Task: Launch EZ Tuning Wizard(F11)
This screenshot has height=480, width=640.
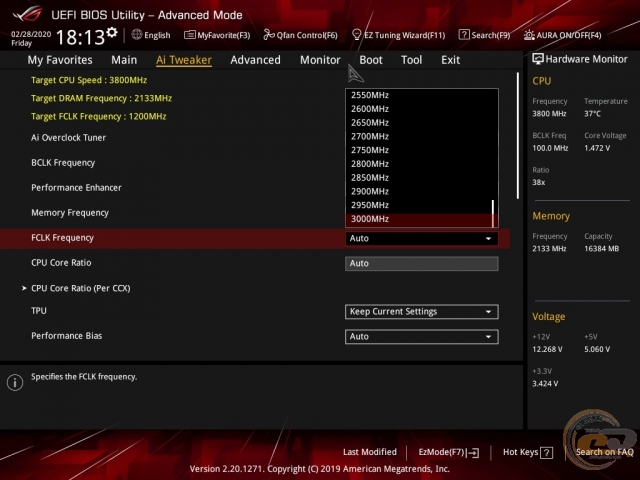Action: pyautogui.click(x=398, y=35)
